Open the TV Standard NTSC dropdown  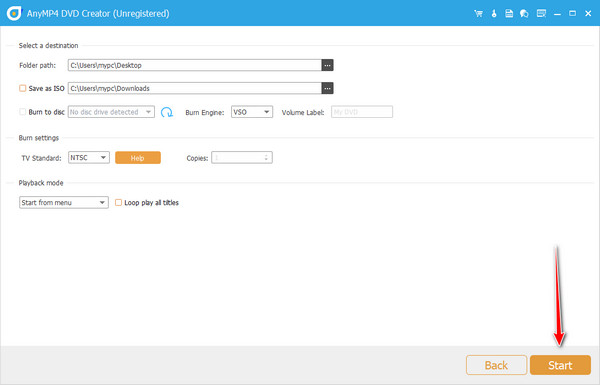click(x=89, y=157)
